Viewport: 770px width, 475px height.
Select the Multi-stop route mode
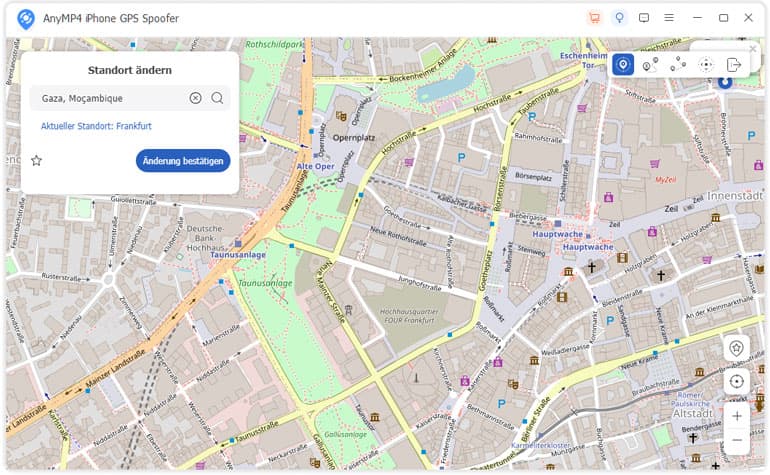pos(678,64)
